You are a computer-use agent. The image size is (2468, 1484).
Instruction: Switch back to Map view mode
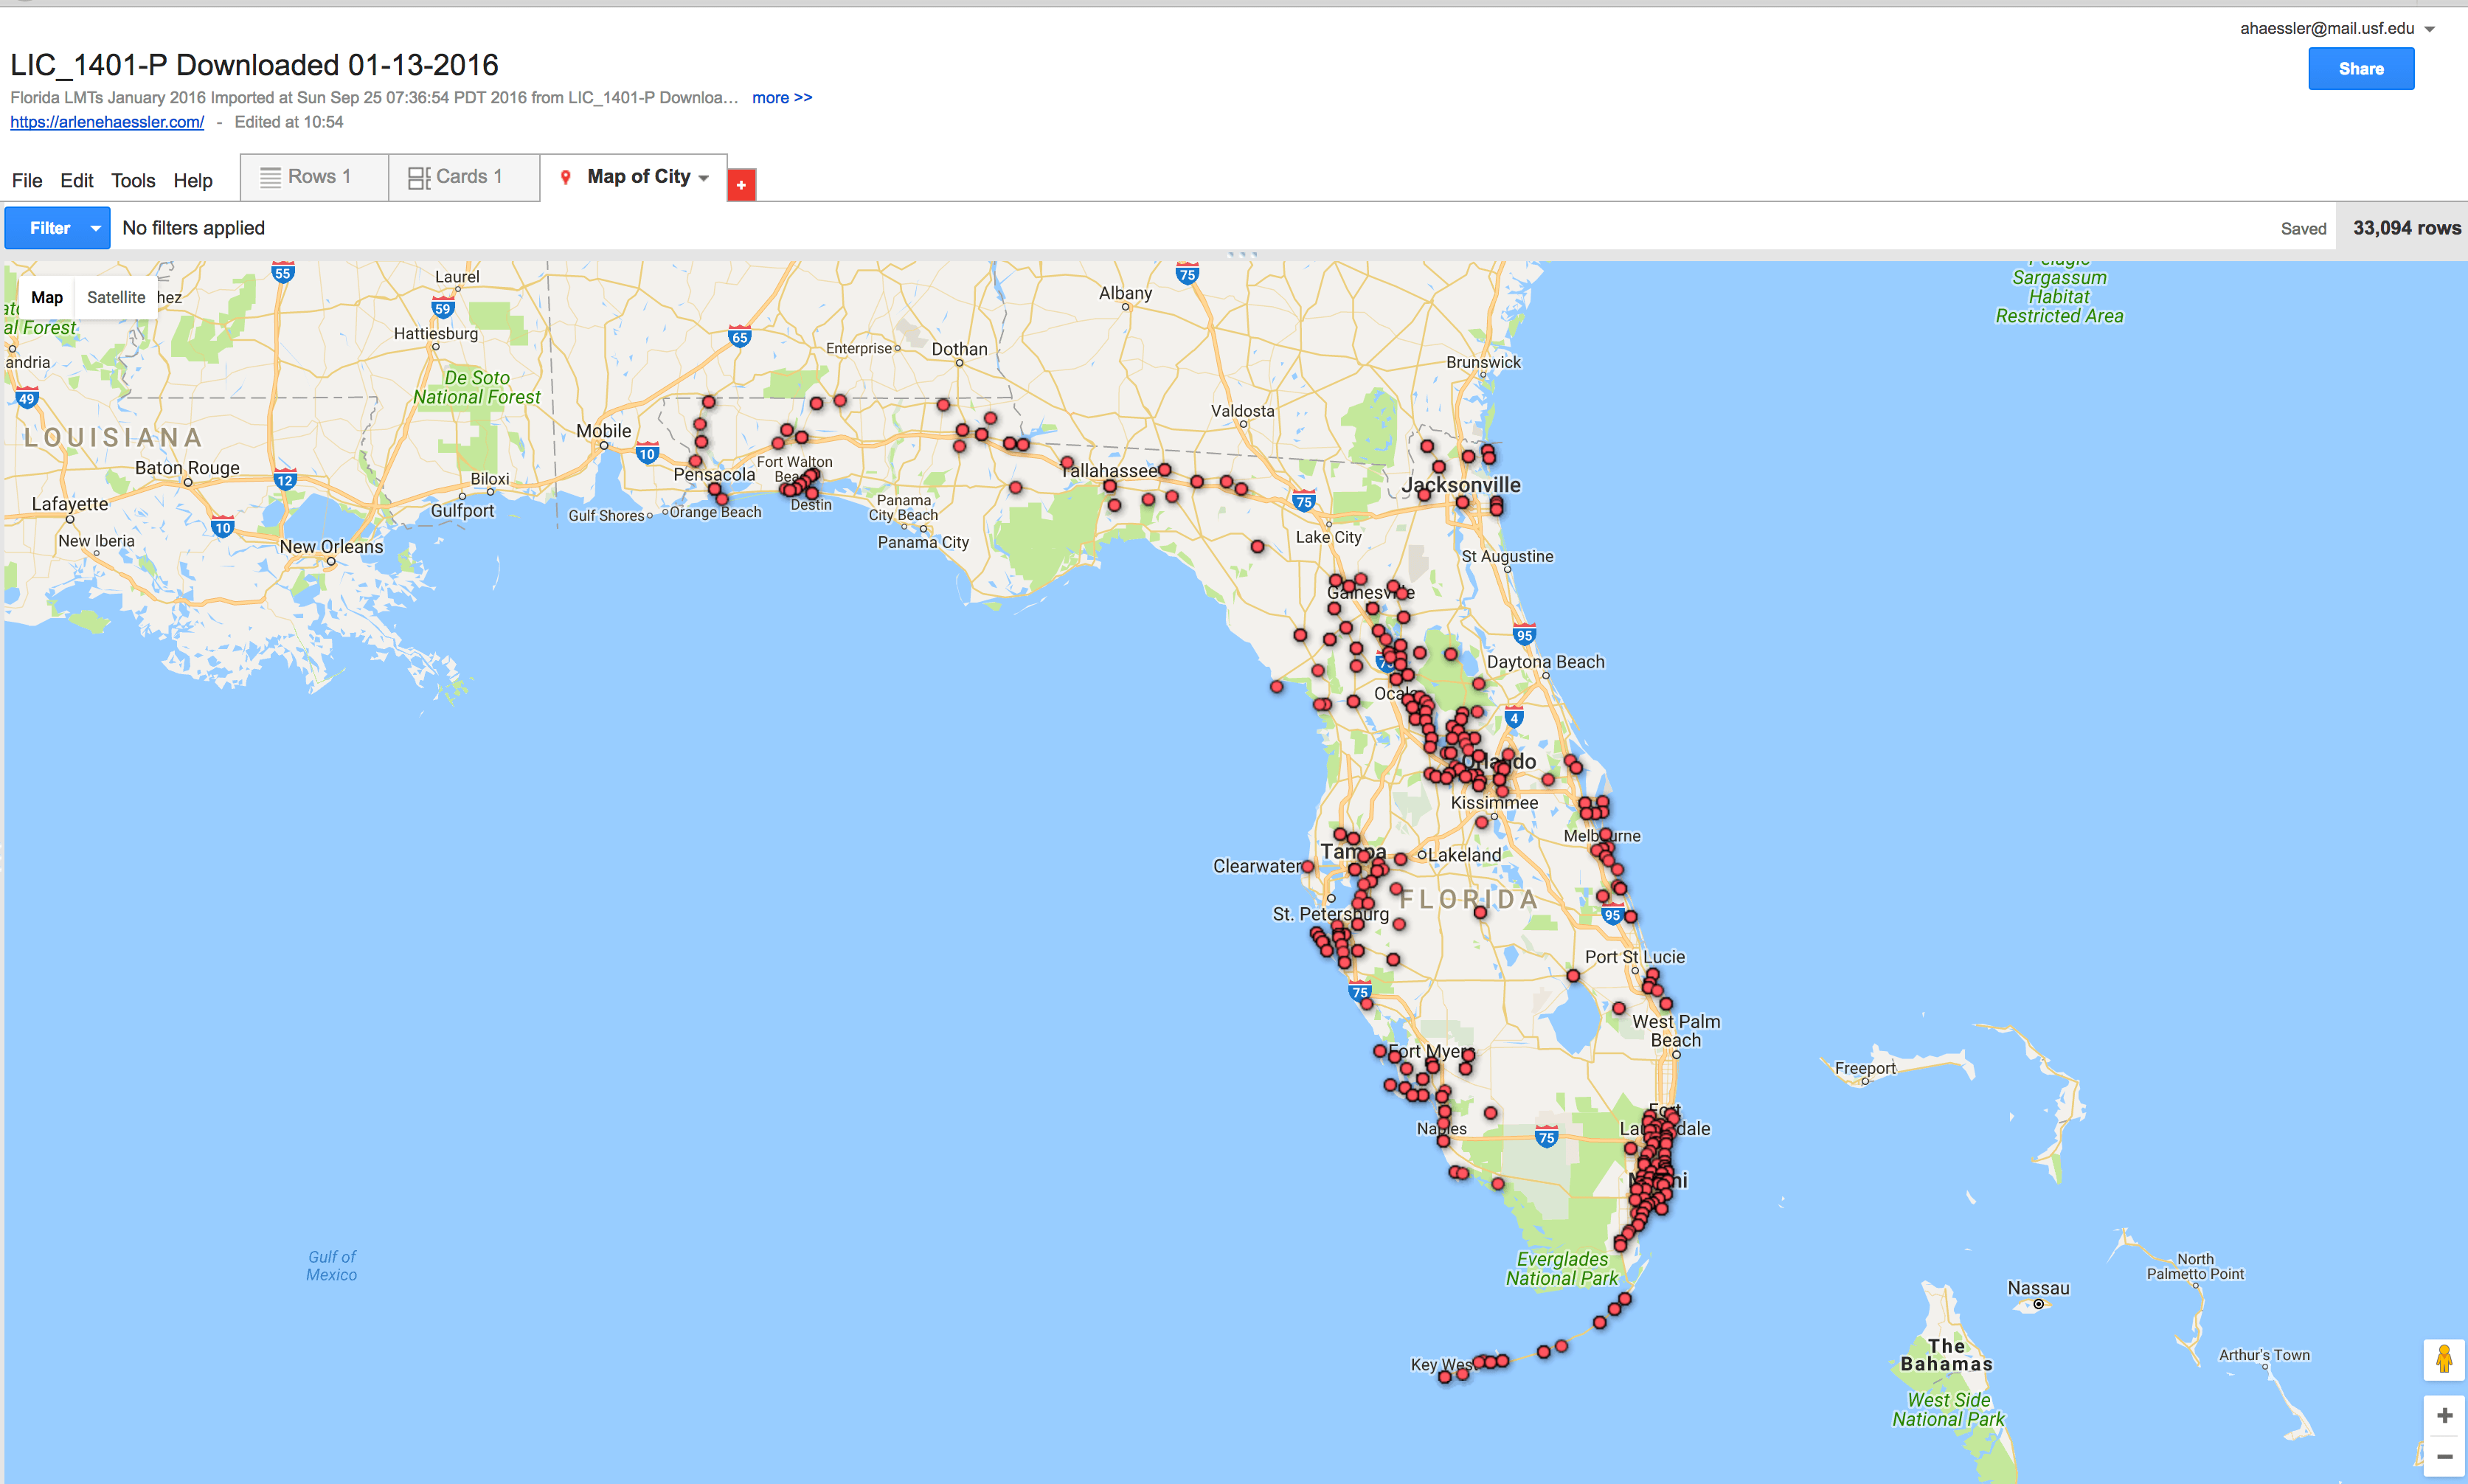(x=46, y=296)
